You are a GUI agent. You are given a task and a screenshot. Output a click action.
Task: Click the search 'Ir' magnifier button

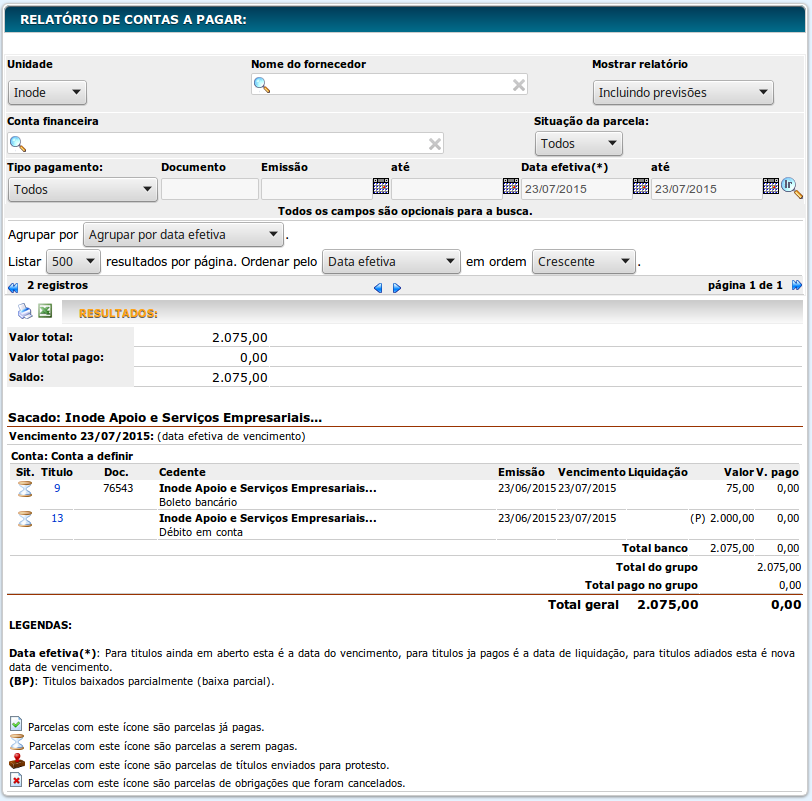(x=792, y=187)
